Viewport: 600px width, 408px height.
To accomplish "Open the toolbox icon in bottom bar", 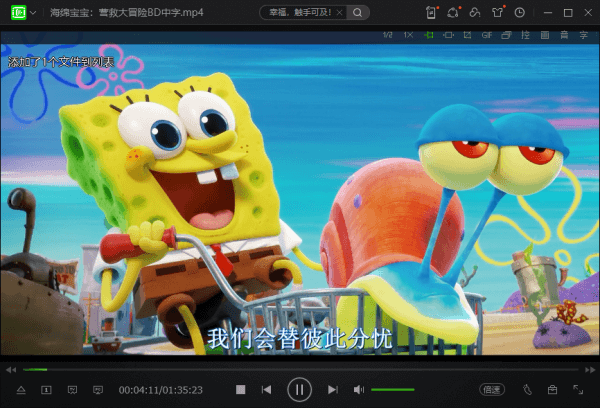I will coord(552,390).
